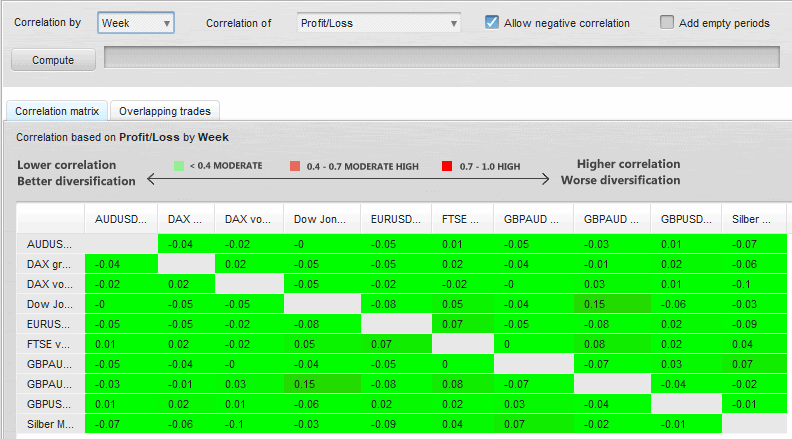Image resolution: width=792 pixels, height=439 pixels.
Task: Click the light green MODERATE legend swatch
Action: coord(179,166)
